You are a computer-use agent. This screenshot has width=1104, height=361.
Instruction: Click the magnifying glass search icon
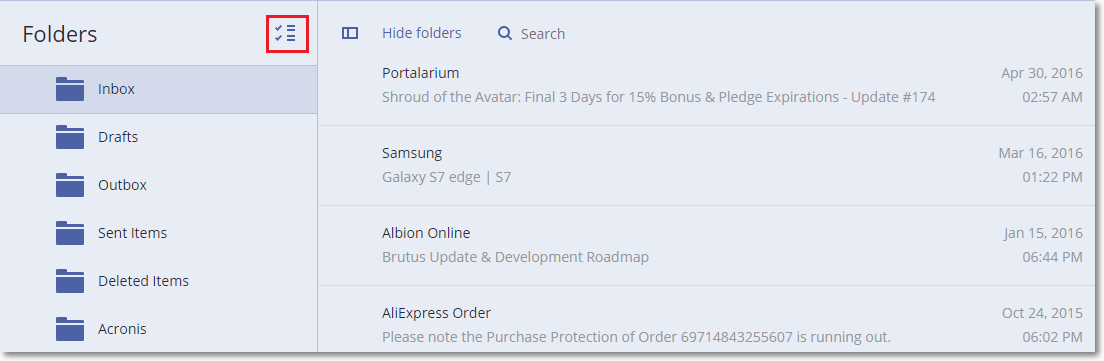tap(505, 33)
